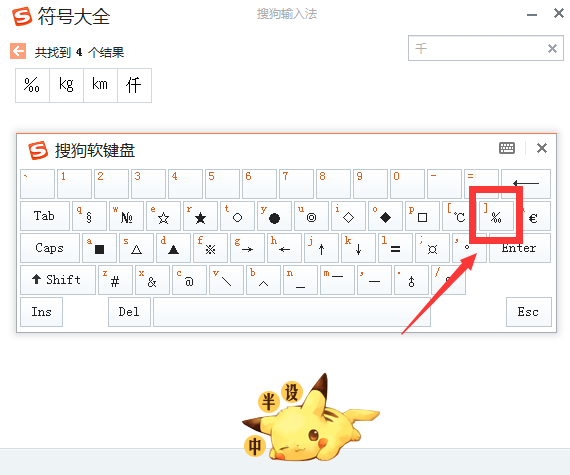This screenshot has width=570, height=475.
Task: Insert the backslash symbol on the v key
Action: (226, 279)
